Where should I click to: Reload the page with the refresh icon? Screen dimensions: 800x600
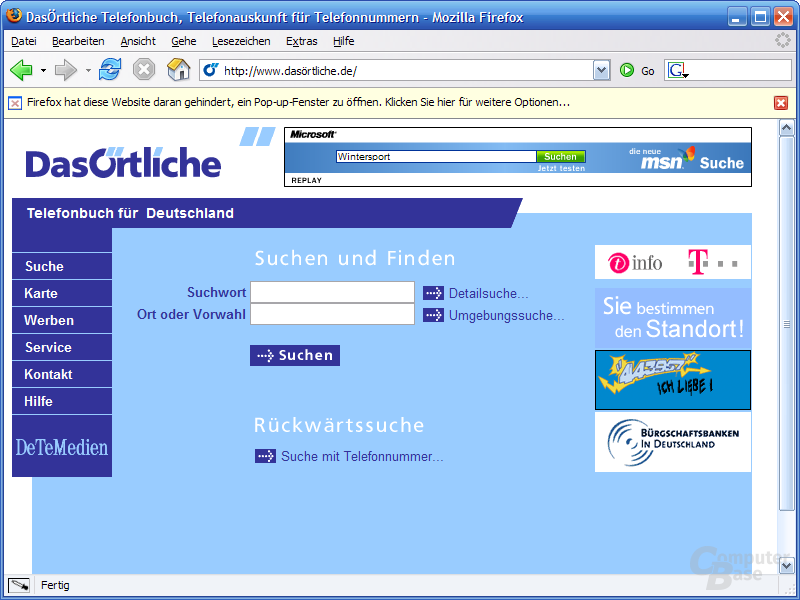(110, 69)
